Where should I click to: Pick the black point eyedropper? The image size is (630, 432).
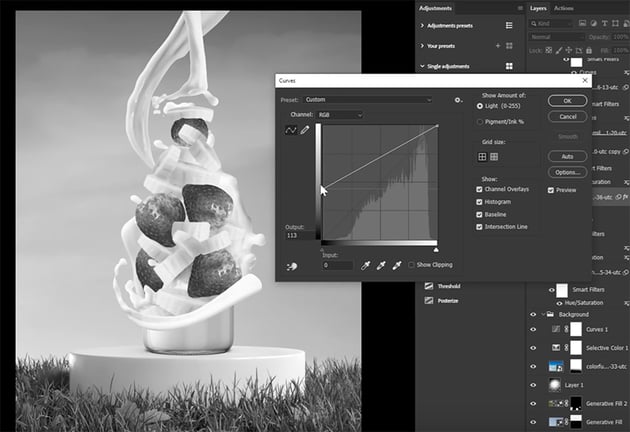[365, 265]
